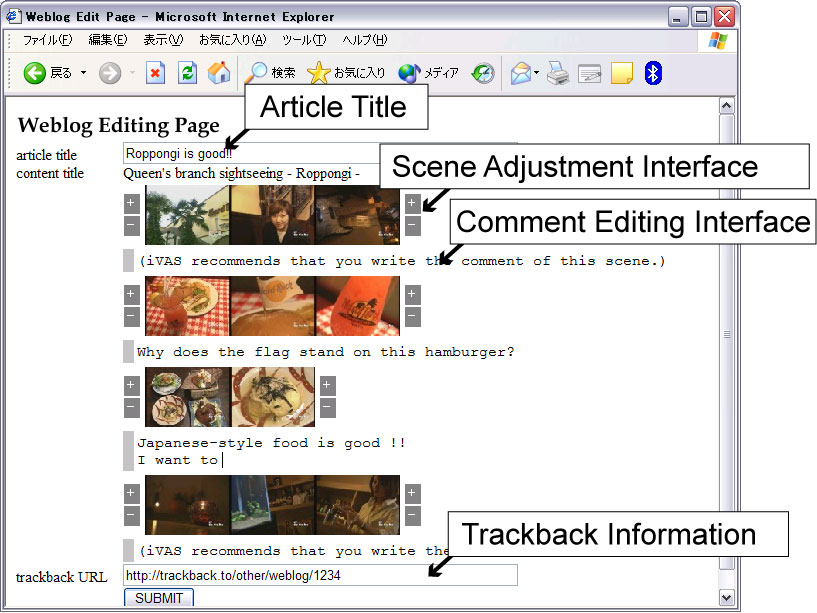Viewport: 817px width, 613px height.
Task: Click the Back navigation arrow icon
Action: click(34, 73)
